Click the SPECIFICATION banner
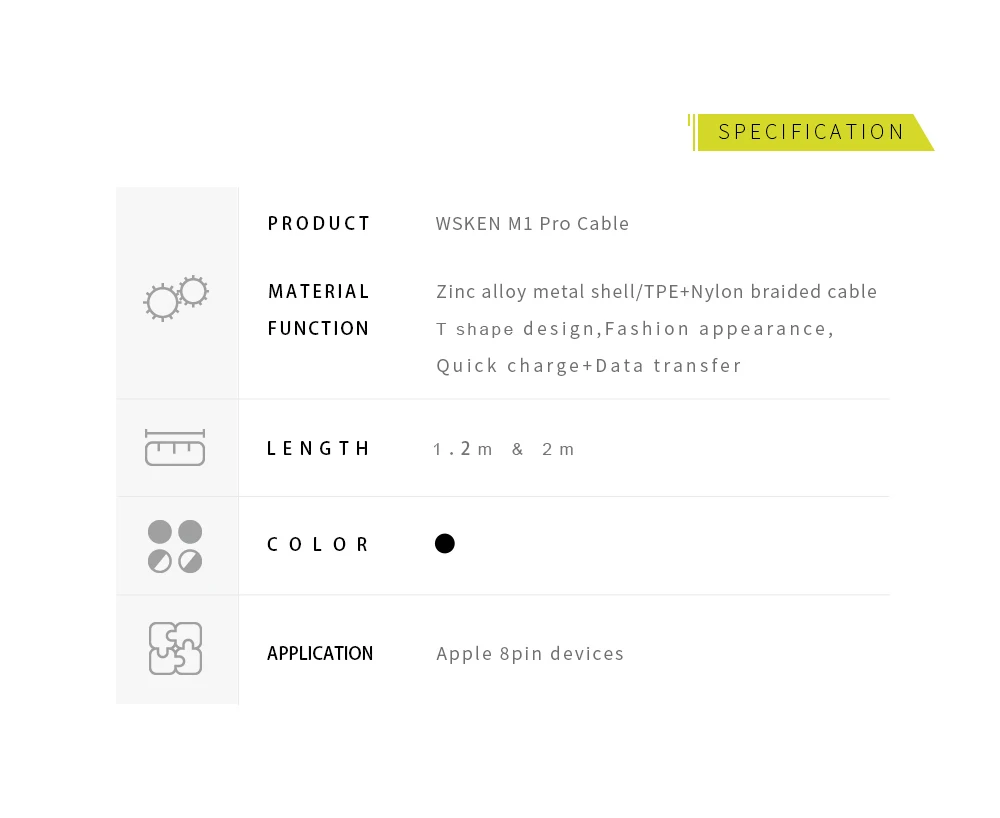 [815, 133]
